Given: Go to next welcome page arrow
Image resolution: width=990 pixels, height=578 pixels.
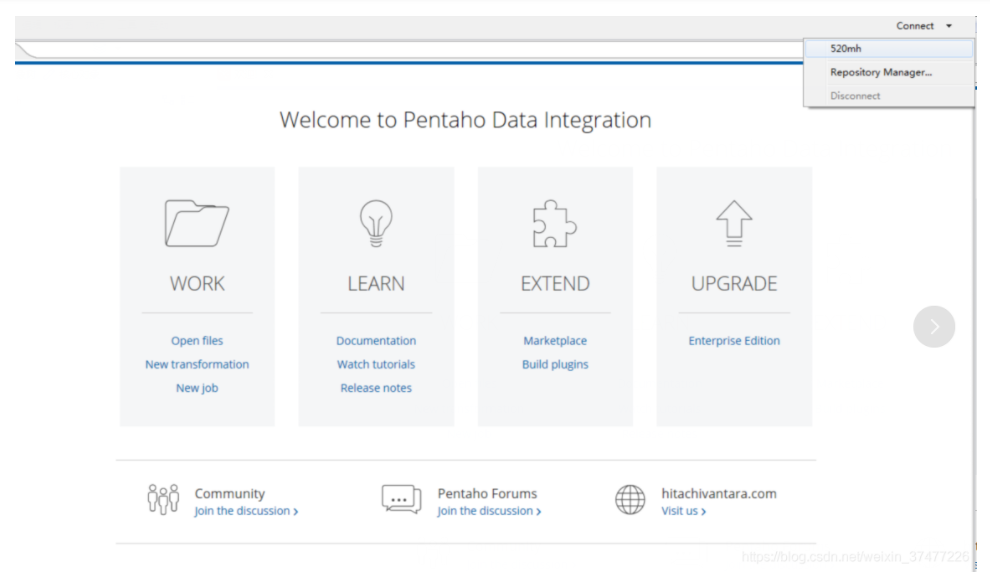Looking at the screenshot, I should [934, 327].
